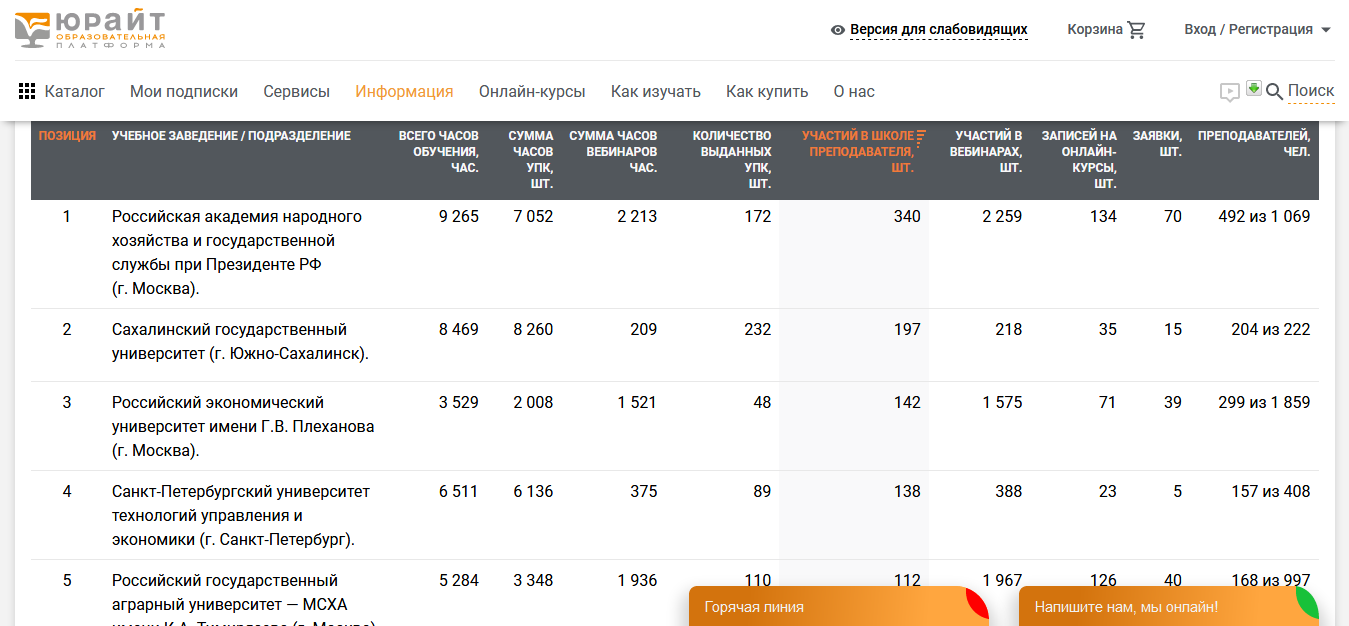The height and width of the screenshot is (626, 1349).
Task: Open the Каталог grid icon
Action: [28, 92]
